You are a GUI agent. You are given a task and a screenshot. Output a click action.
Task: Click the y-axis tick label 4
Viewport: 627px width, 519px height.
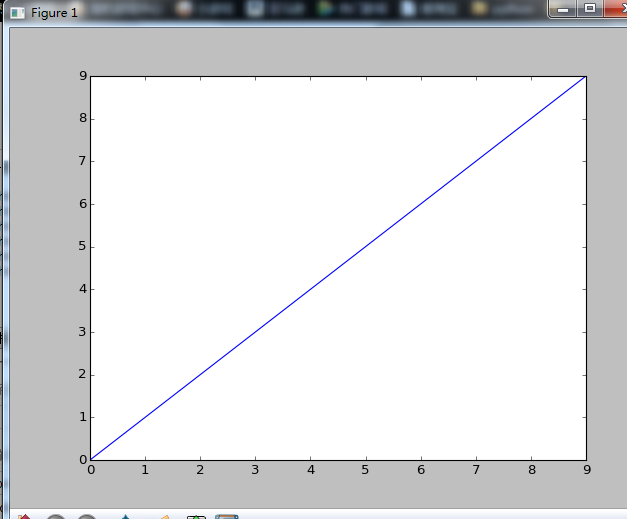point(82,289)
